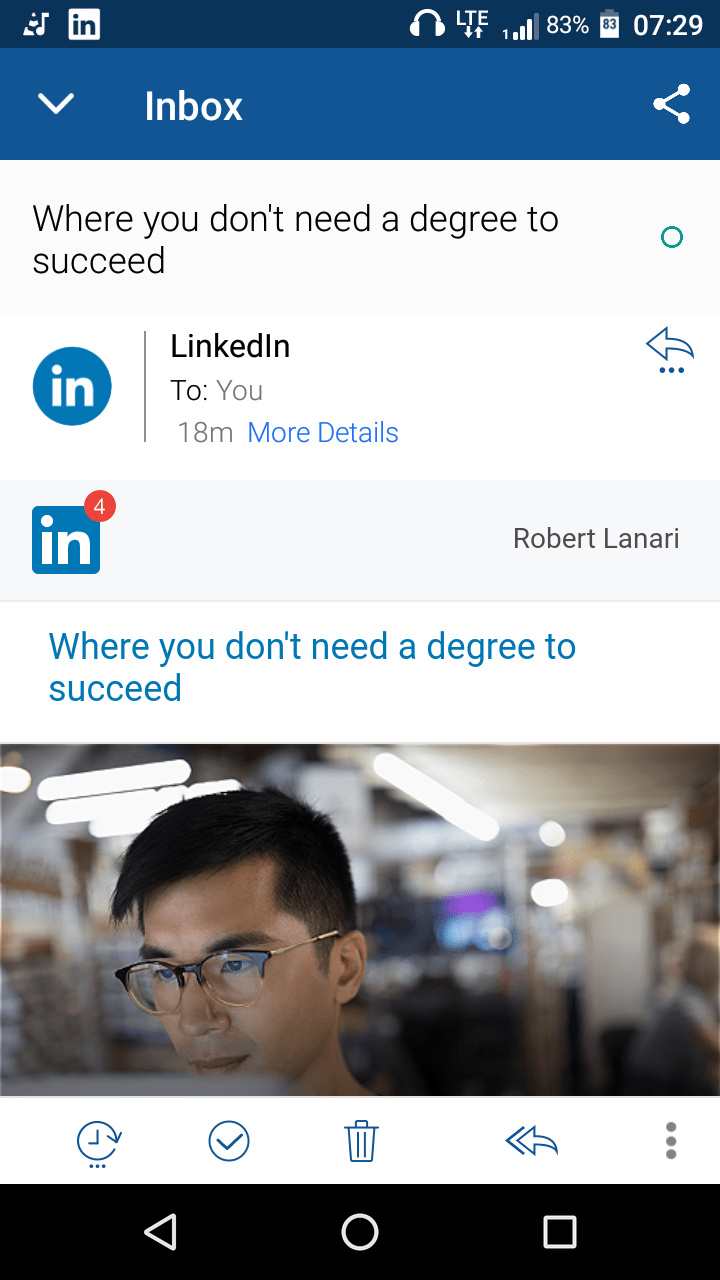Expand More Details of the email

click(322, 433)
